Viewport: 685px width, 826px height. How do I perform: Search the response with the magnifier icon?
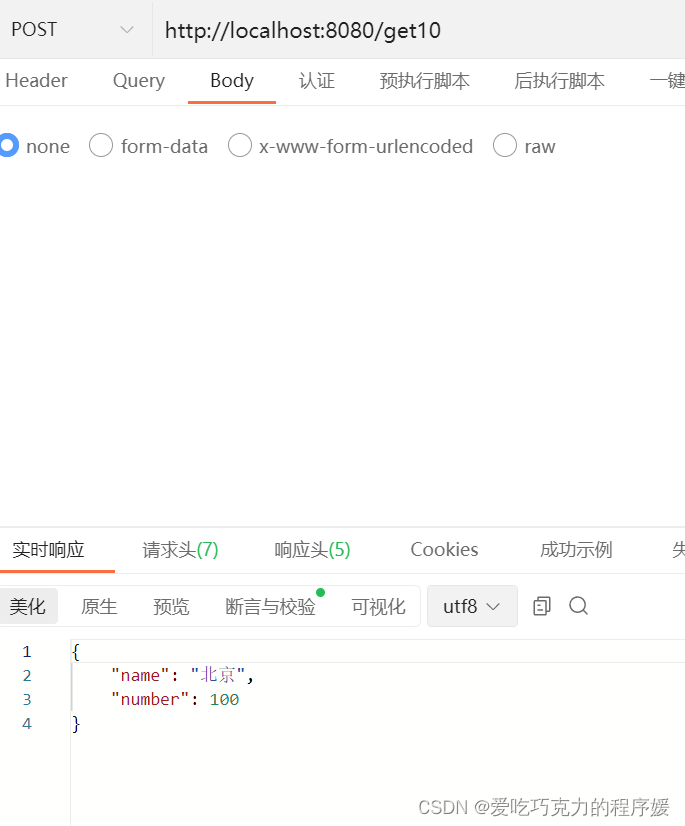pyautogui.click(x=578, y=606)
